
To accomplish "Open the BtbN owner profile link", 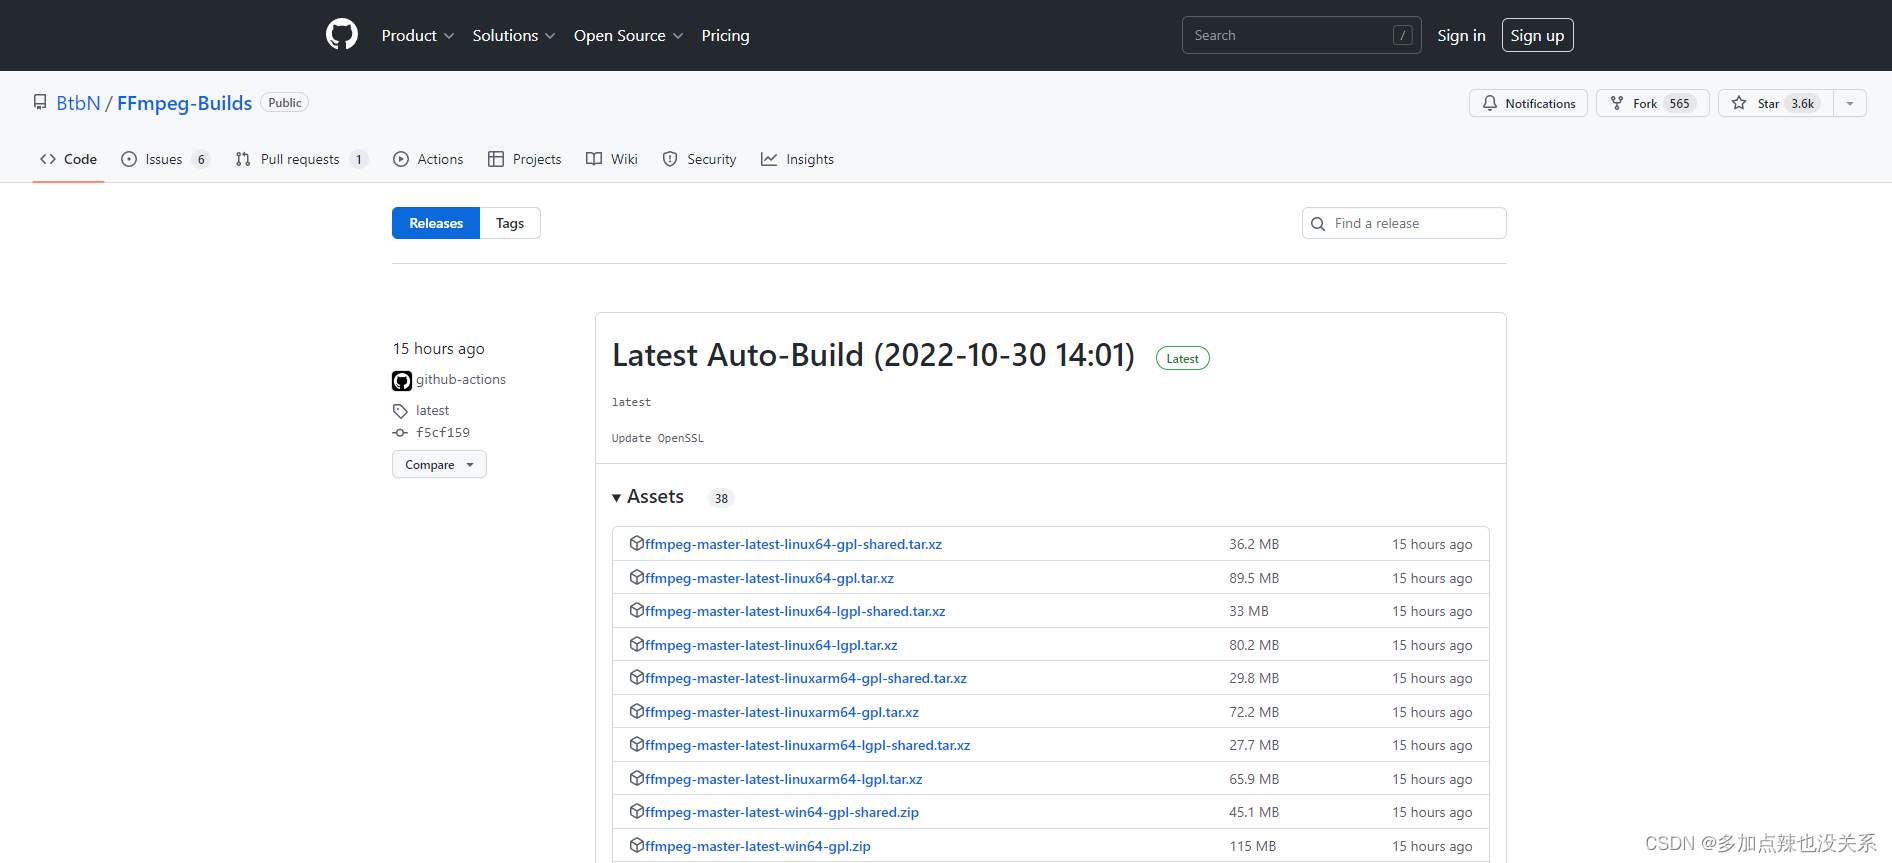I will [78, 103].
